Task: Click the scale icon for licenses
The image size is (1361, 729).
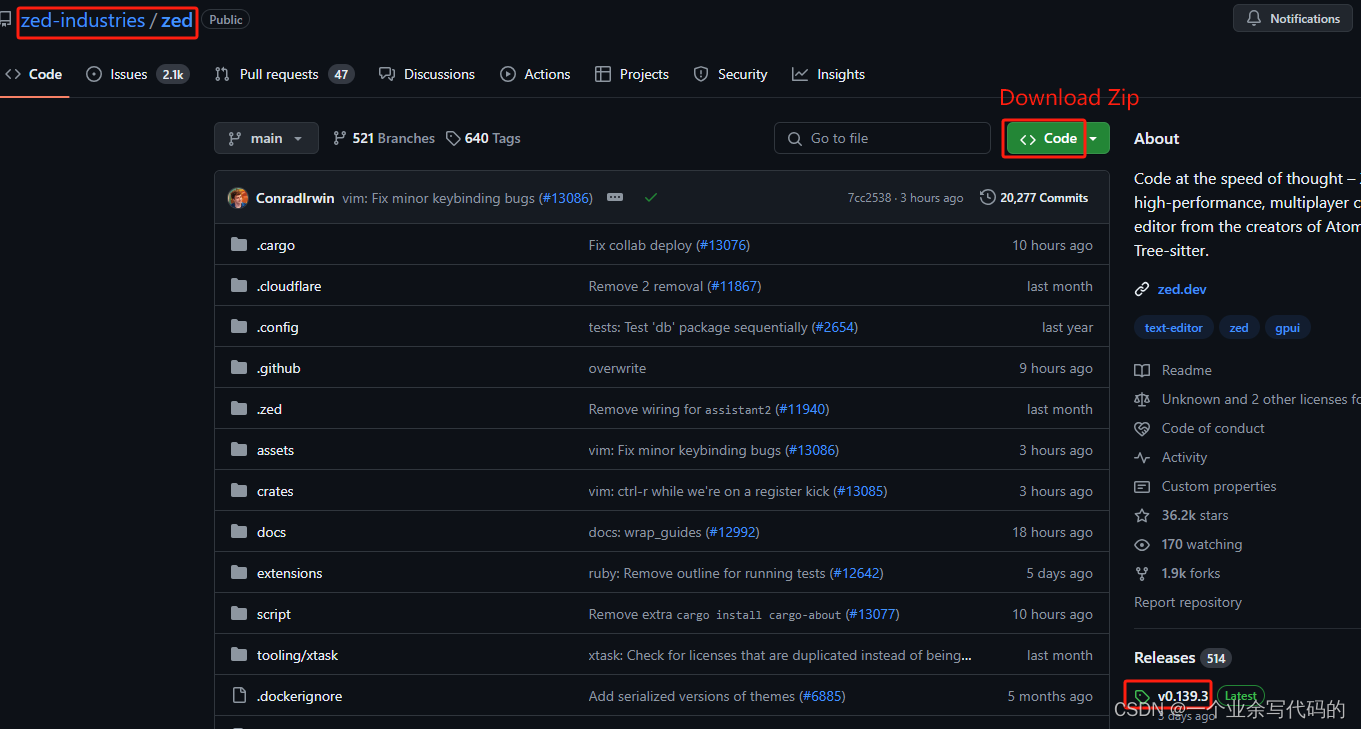Action: (1142, 399)
